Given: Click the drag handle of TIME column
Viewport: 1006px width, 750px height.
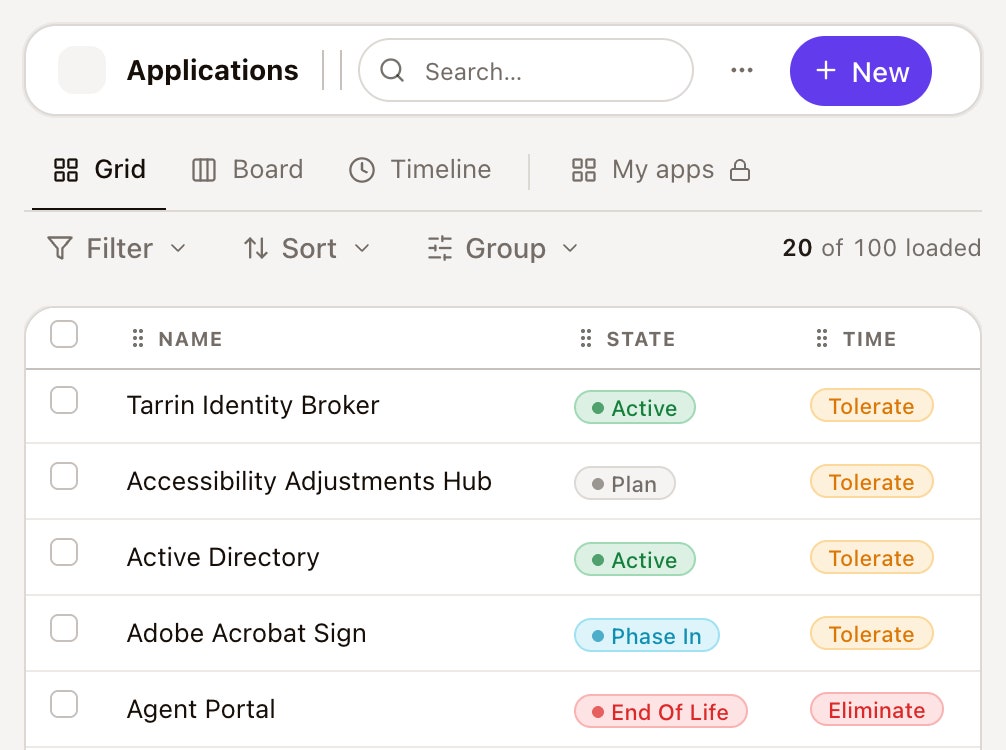Looking at the screenshot, I should click(x=821, y=338).
